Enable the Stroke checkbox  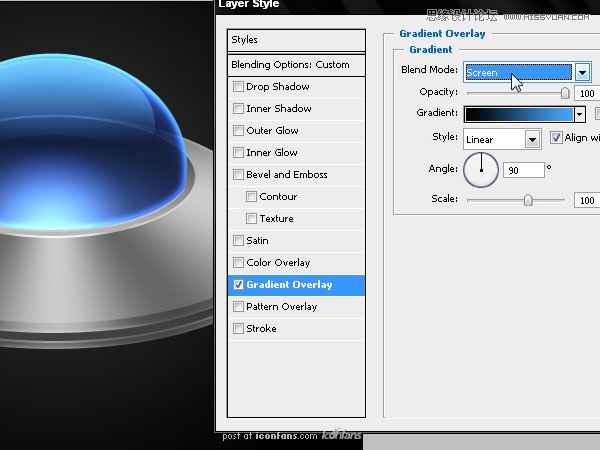pyautogui.click(x=238, y=329)
